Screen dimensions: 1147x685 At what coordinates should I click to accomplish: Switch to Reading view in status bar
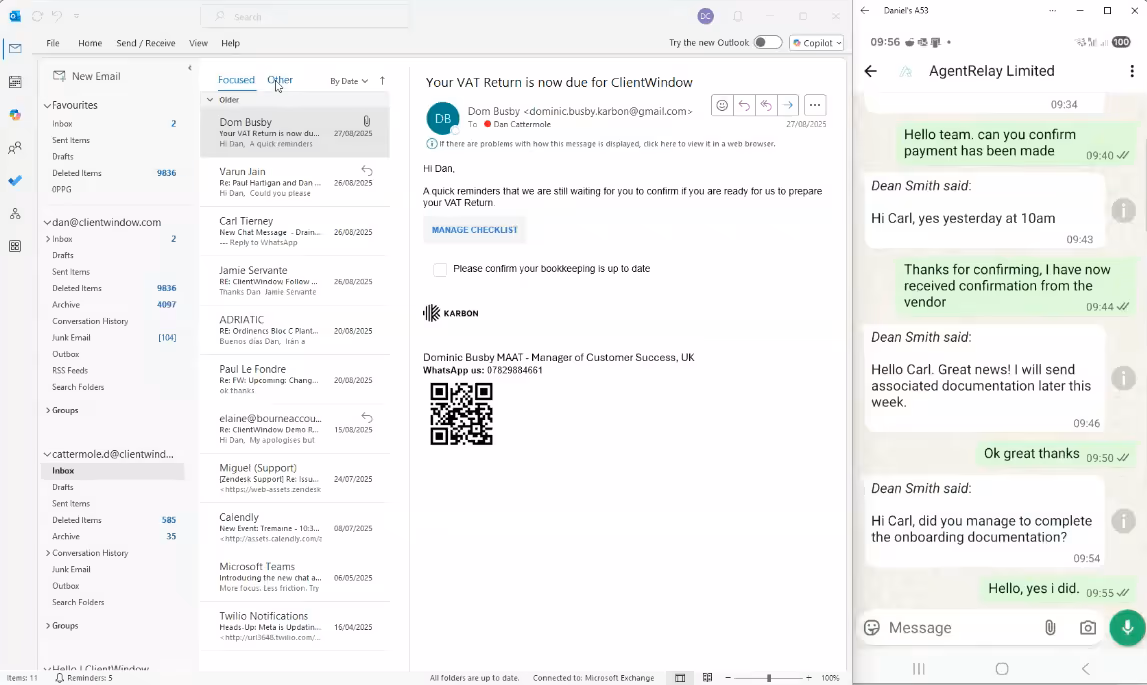tap(707, 678)
